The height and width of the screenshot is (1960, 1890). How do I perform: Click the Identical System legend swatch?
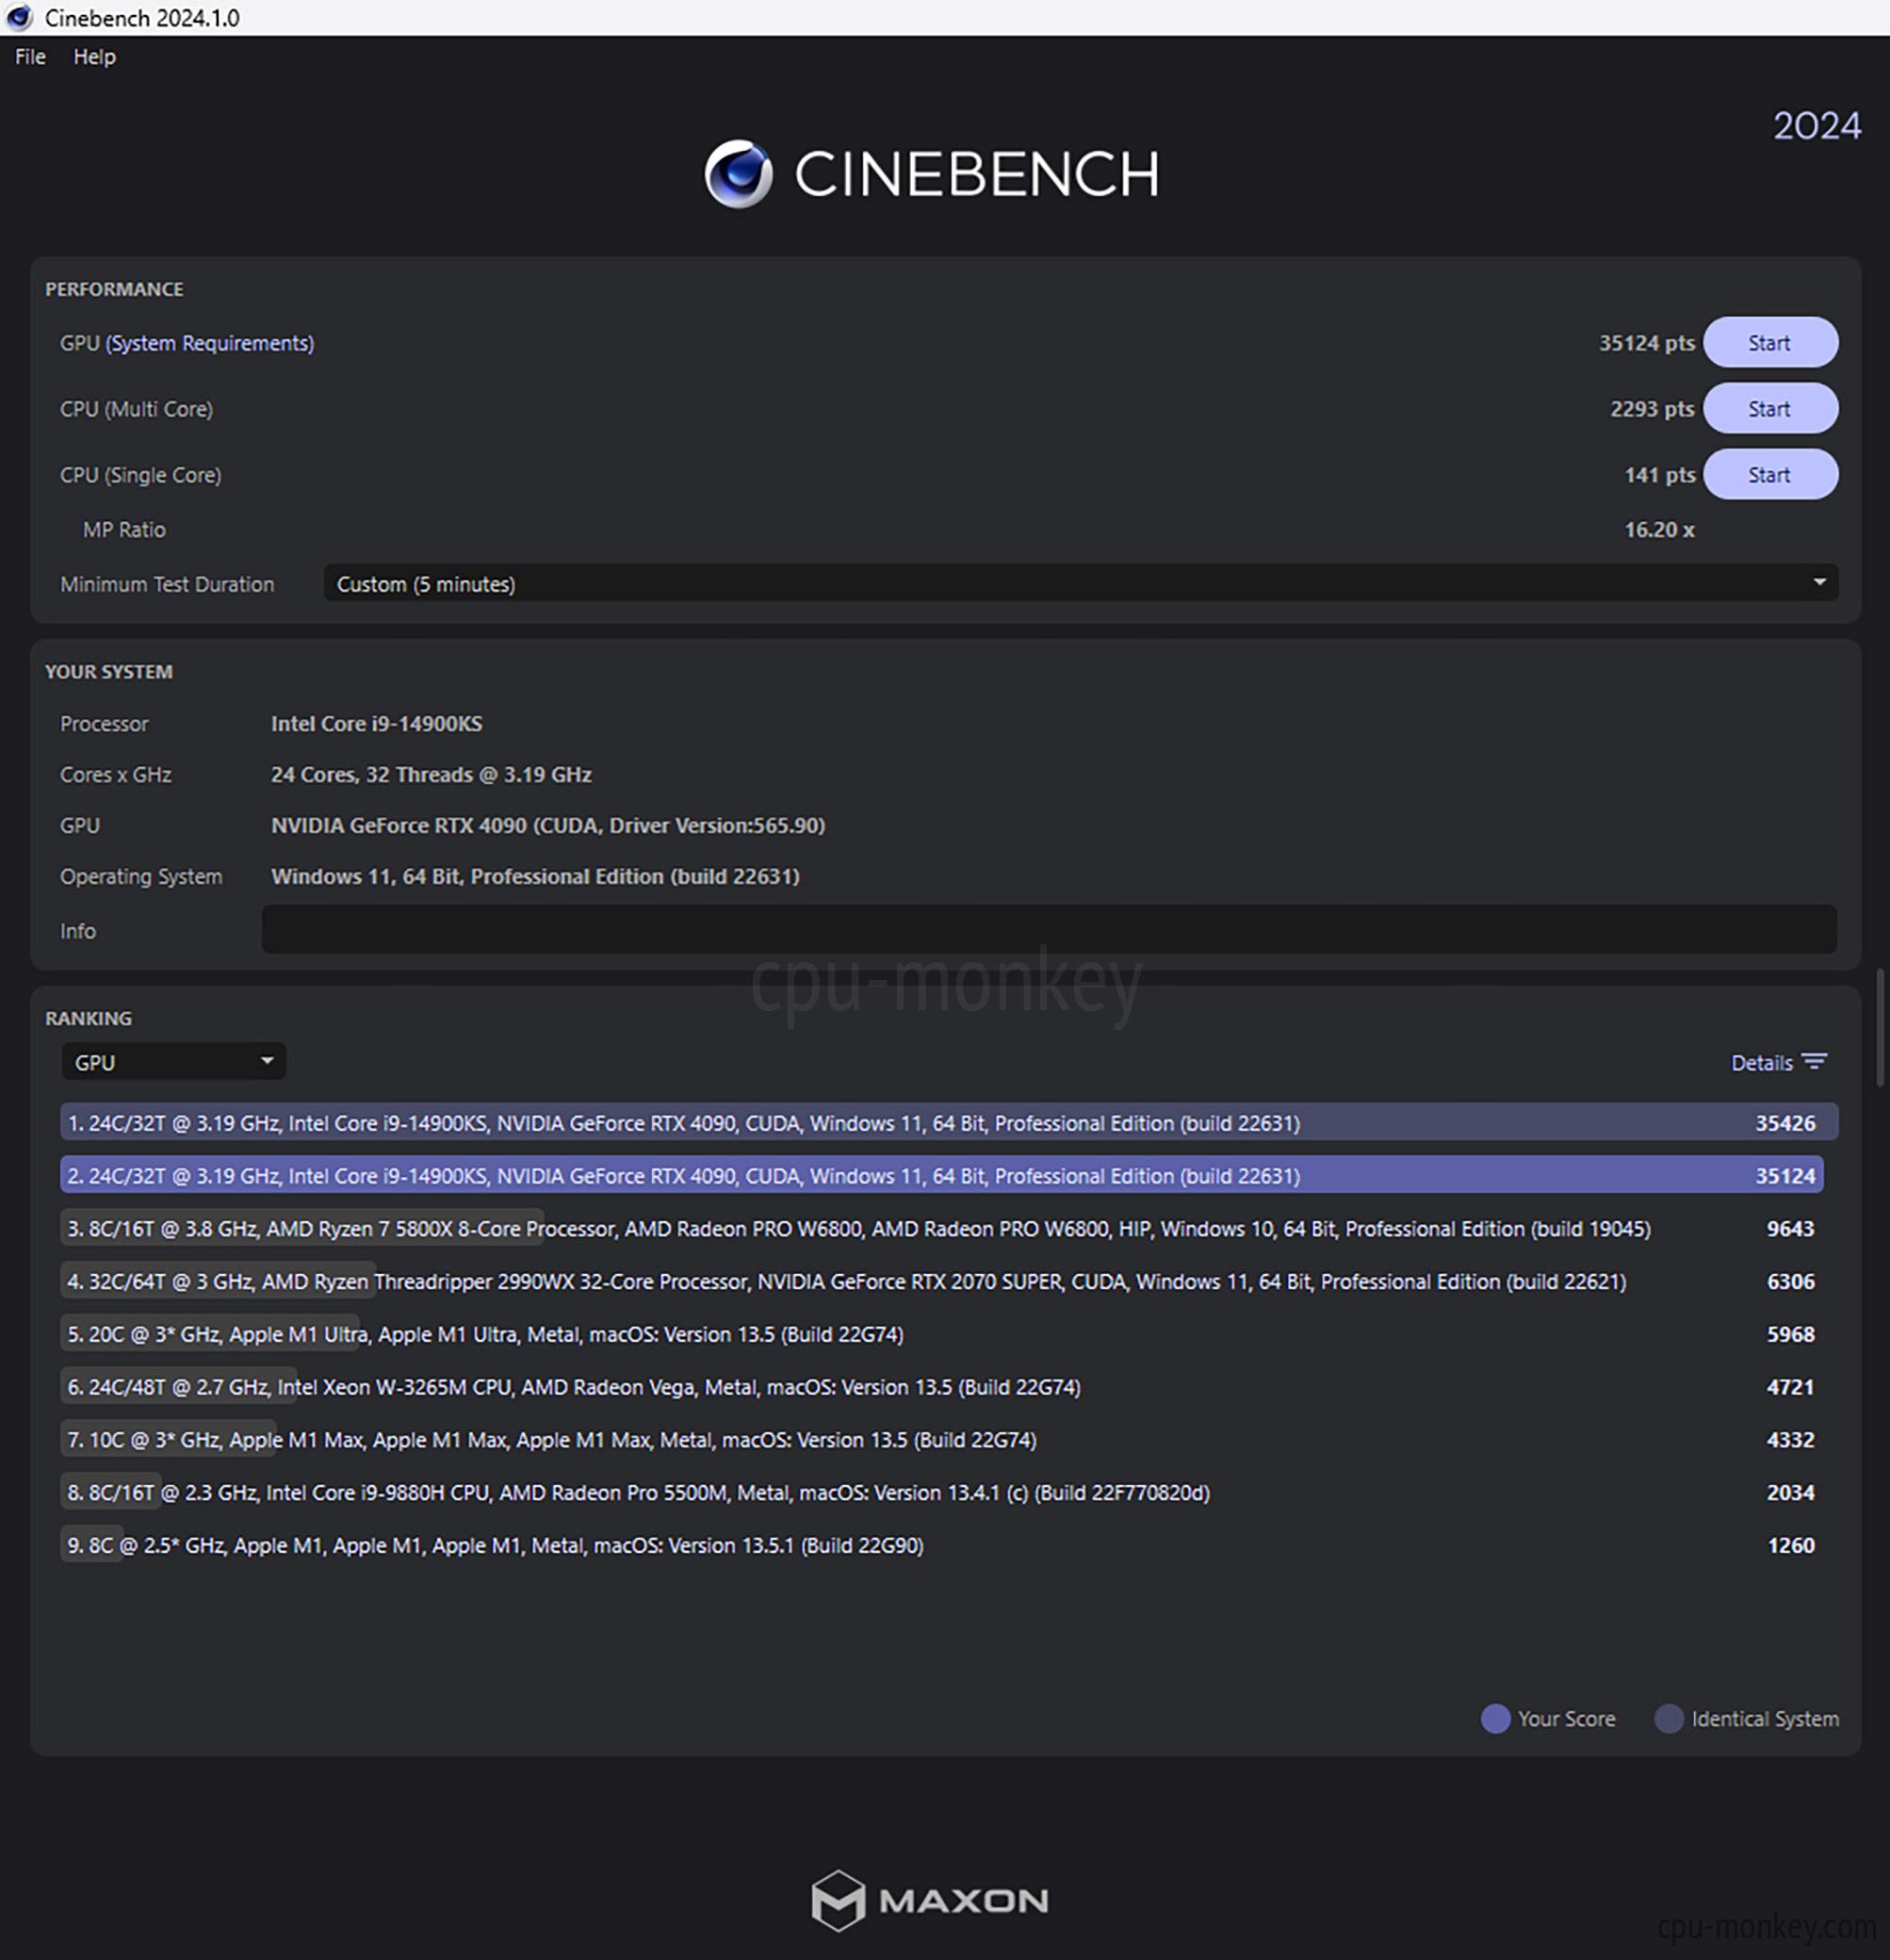click(x=1669, y=1719)
